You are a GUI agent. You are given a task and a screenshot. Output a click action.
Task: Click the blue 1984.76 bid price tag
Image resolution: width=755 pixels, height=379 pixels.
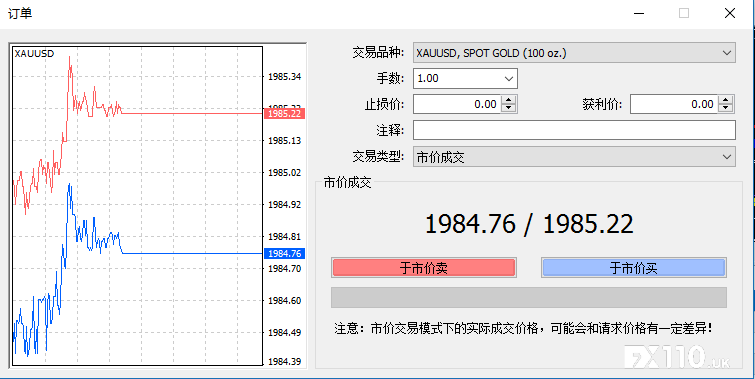click(x=284, y=253)
